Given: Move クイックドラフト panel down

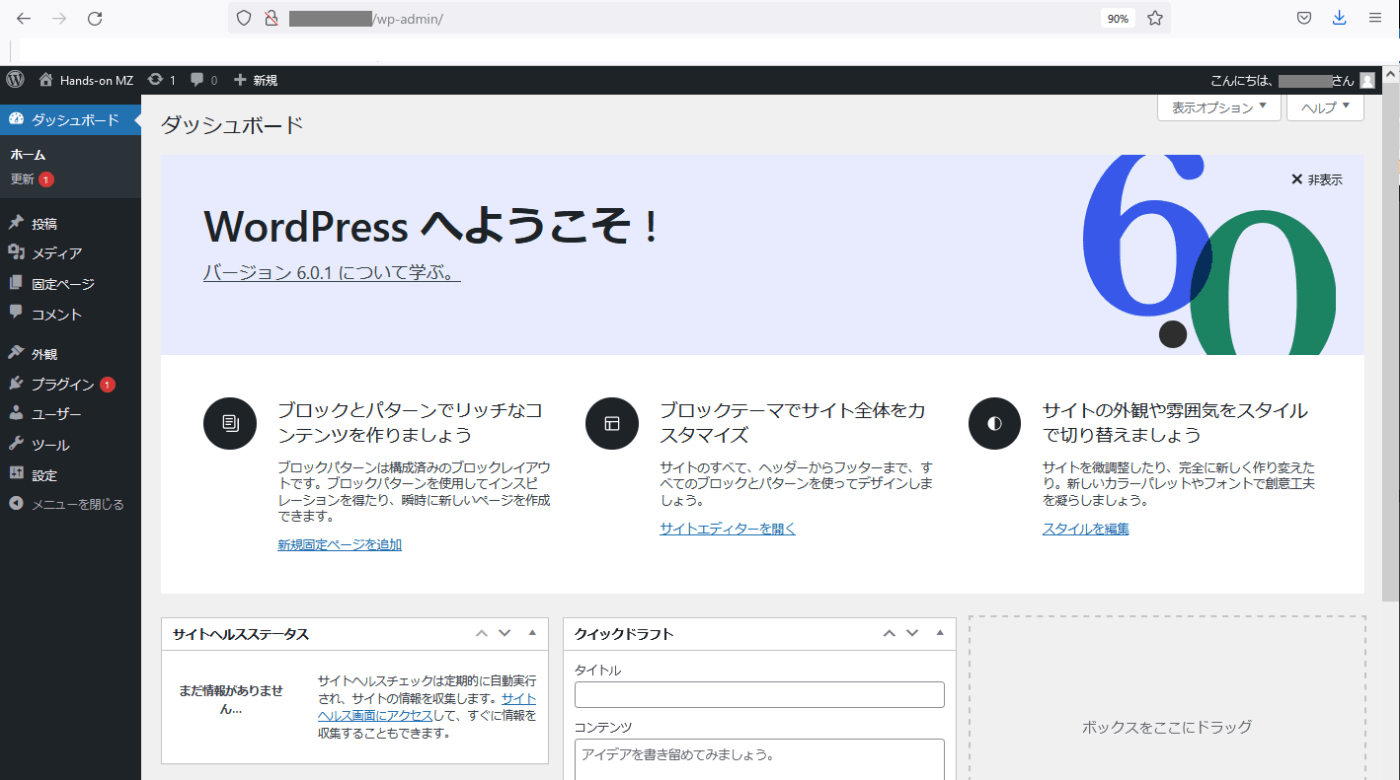Looking at the screenshot, I should click(x=912, y=633).
